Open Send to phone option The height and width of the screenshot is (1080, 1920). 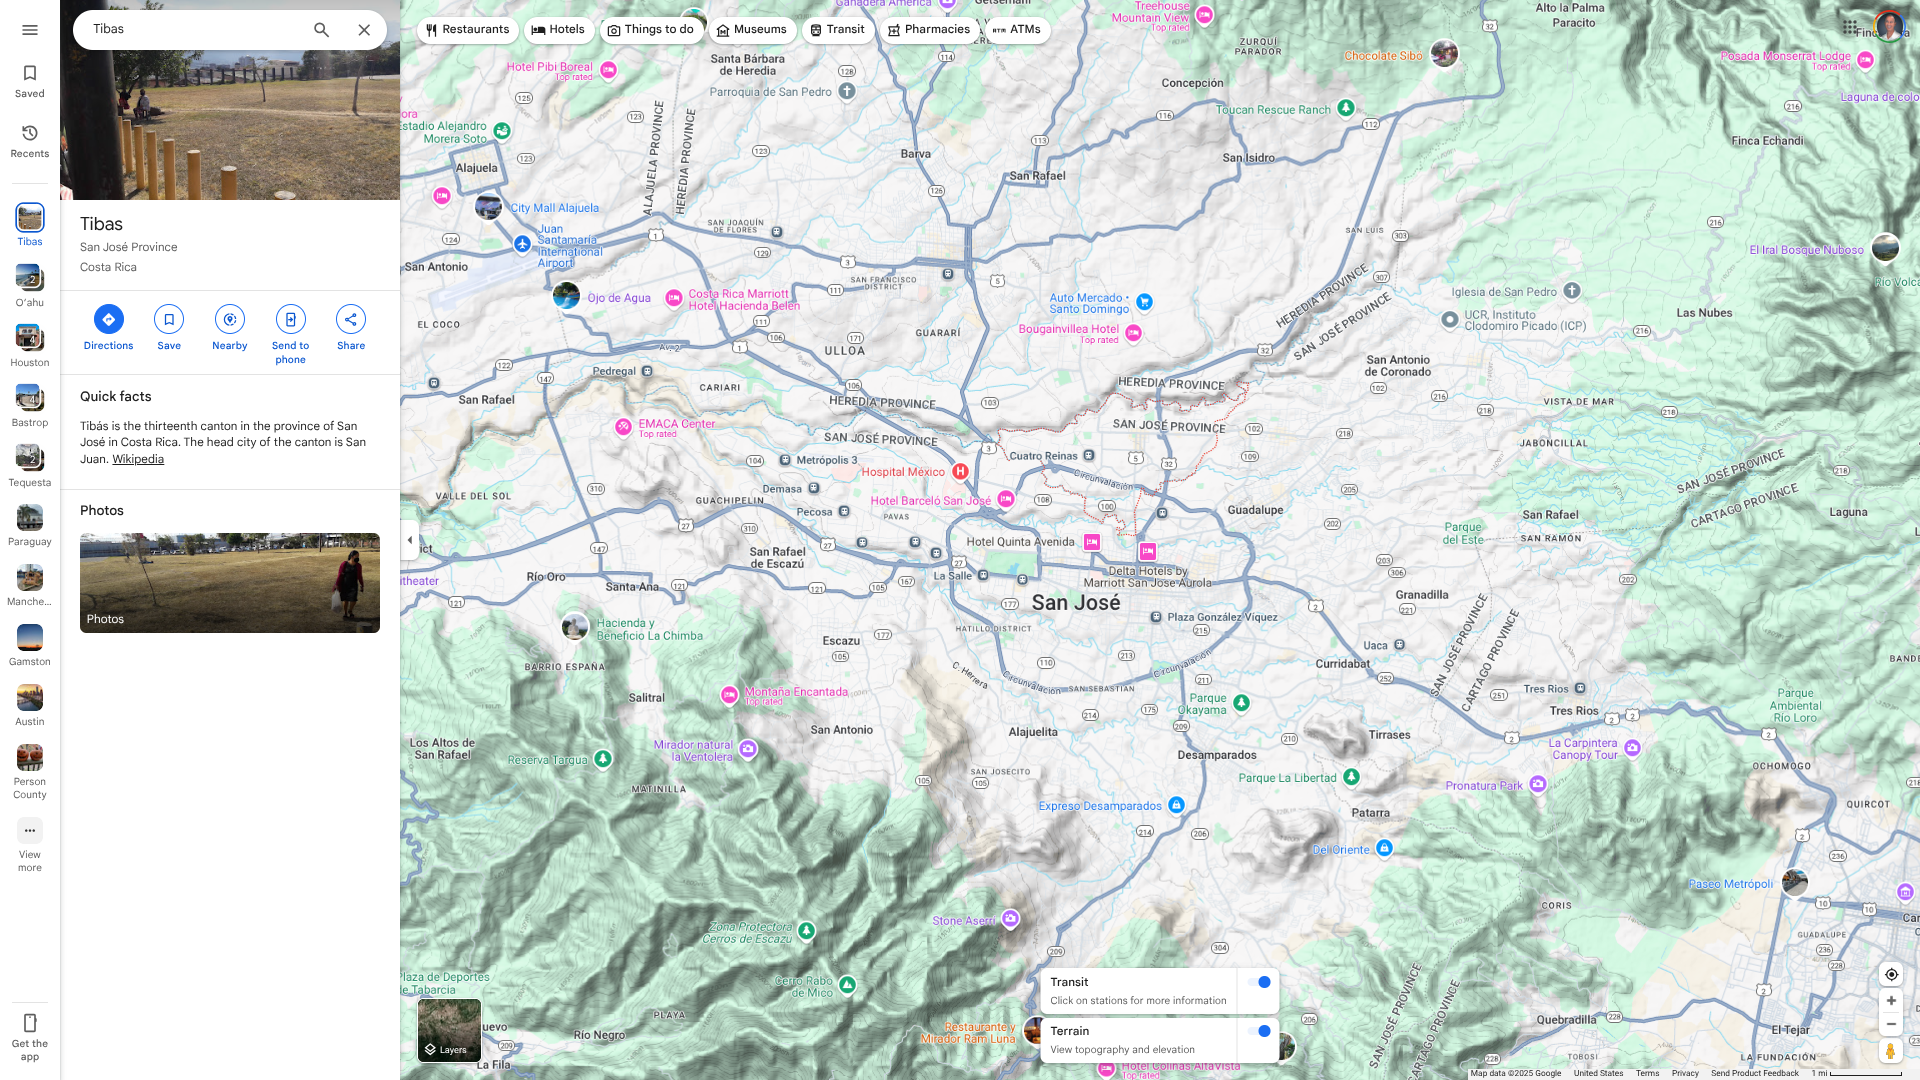pos(290,320)
